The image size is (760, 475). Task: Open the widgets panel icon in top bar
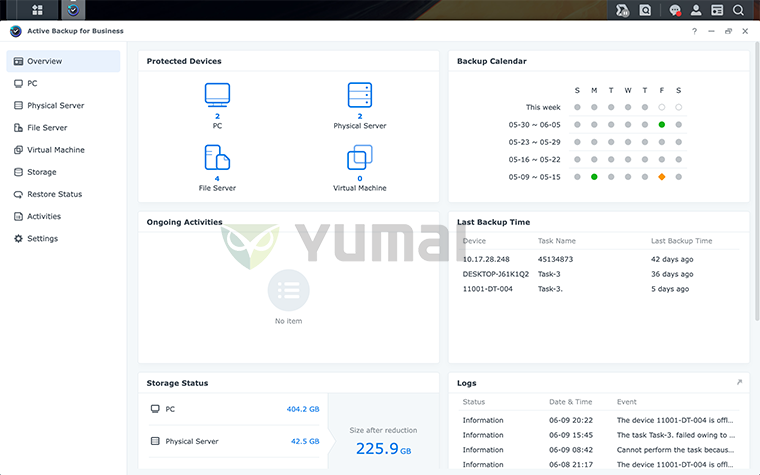[x=717, y=10]
